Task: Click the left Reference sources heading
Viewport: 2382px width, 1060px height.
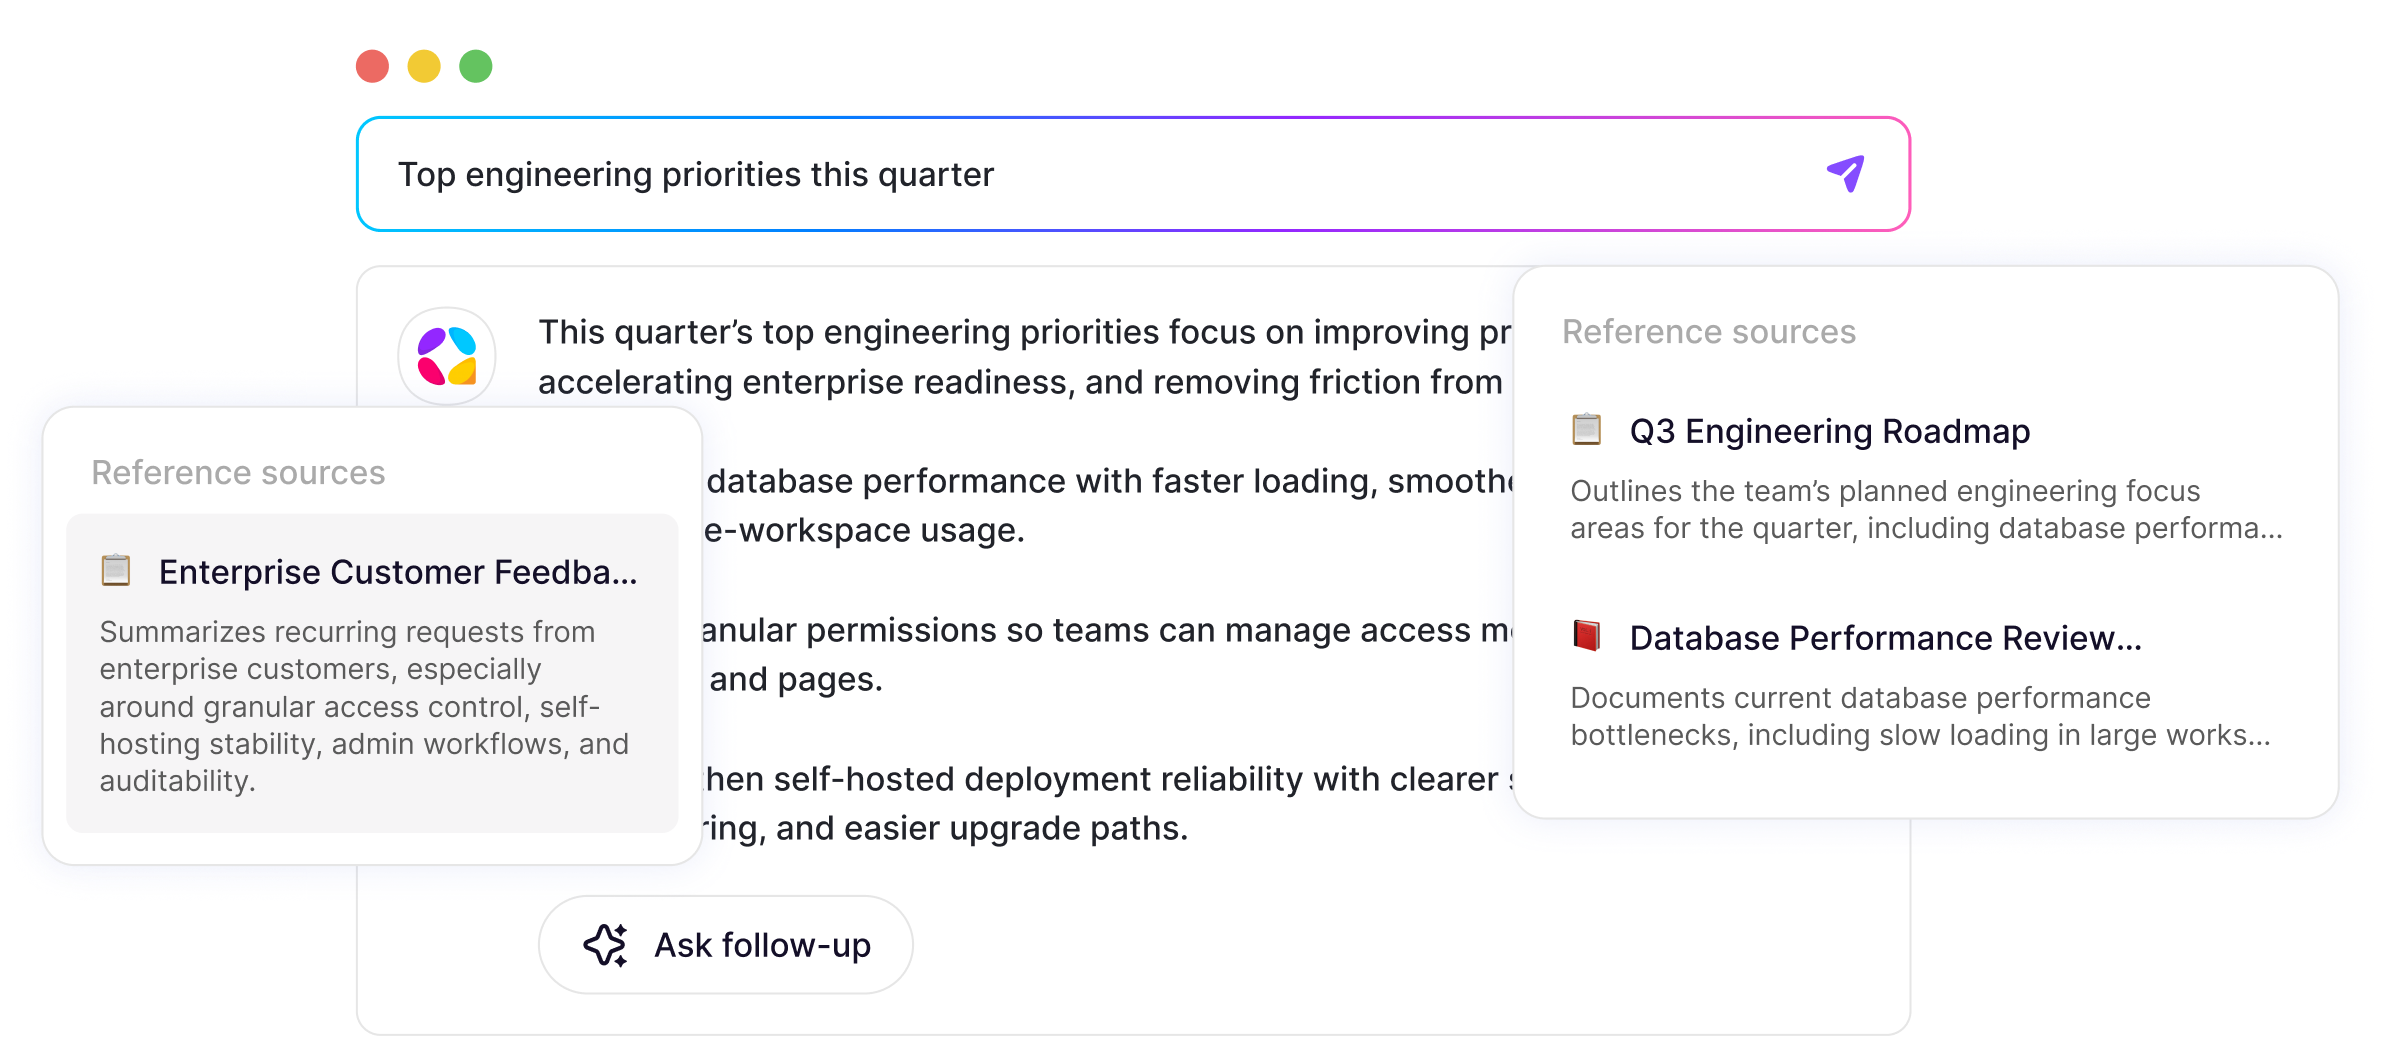Action: tap(238, 473)
